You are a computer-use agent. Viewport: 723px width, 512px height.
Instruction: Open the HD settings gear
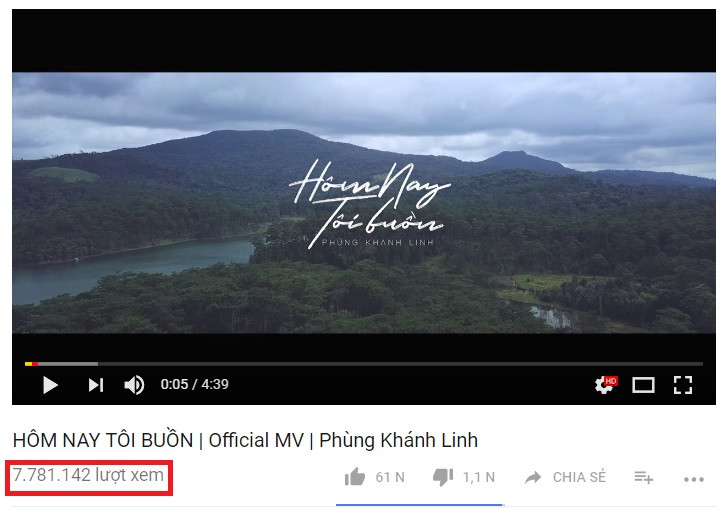606,384
